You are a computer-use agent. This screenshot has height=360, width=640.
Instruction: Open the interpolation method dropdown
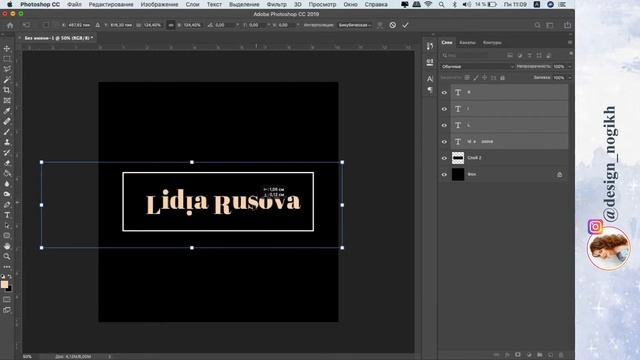(x=355, y=25)
